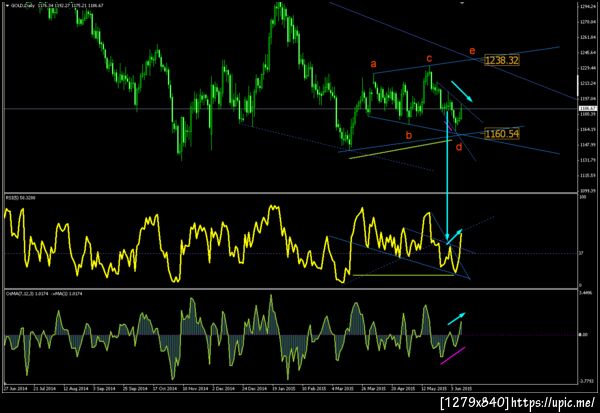Click the 12 May 2015 date label
This screenshot has height=413, width=600.
pyautogui.click(x=434, y=389)
